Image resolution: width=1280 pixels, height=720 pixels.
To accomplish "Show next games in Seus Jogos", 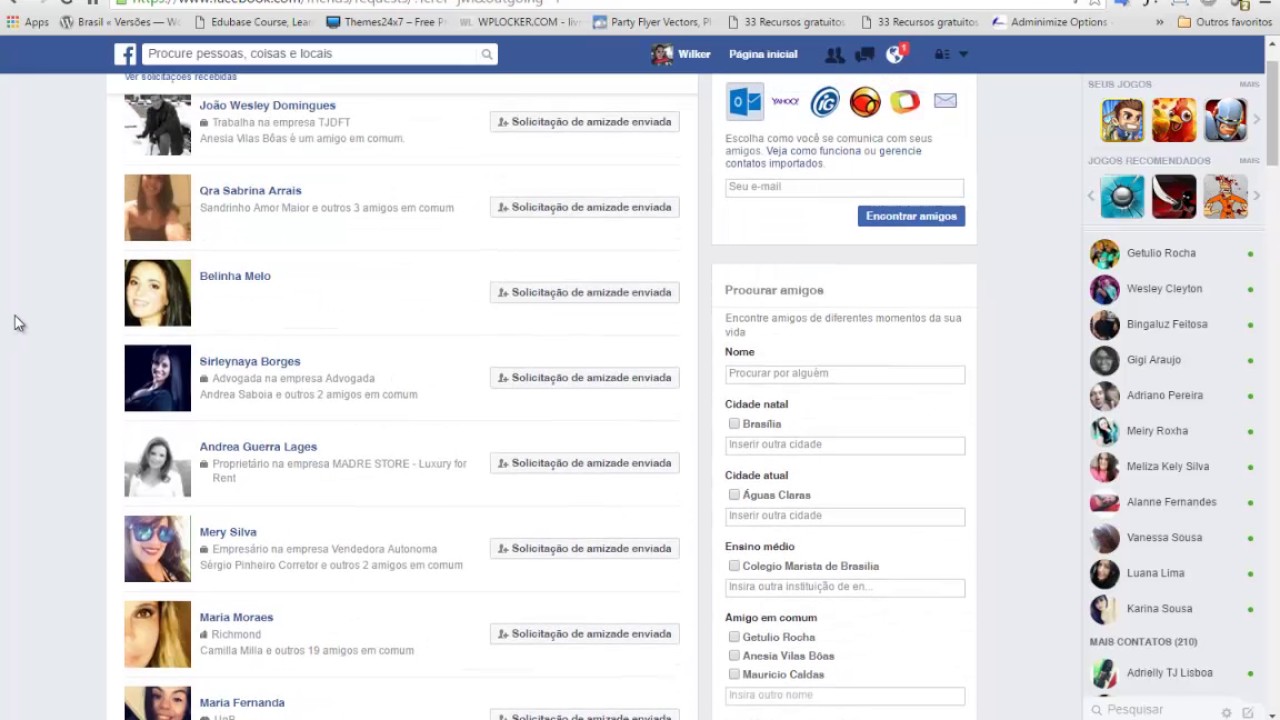I will click(1257, 120).
